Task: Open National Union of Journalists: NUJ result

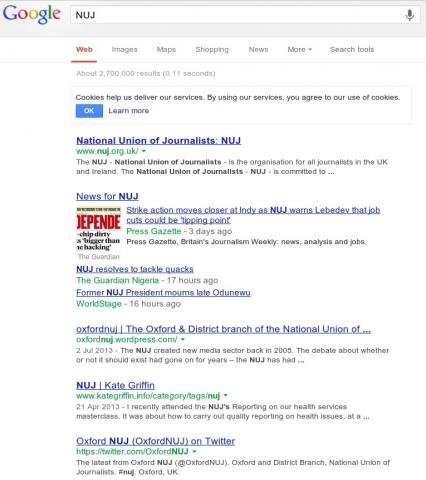Action: tap(158, 140)
